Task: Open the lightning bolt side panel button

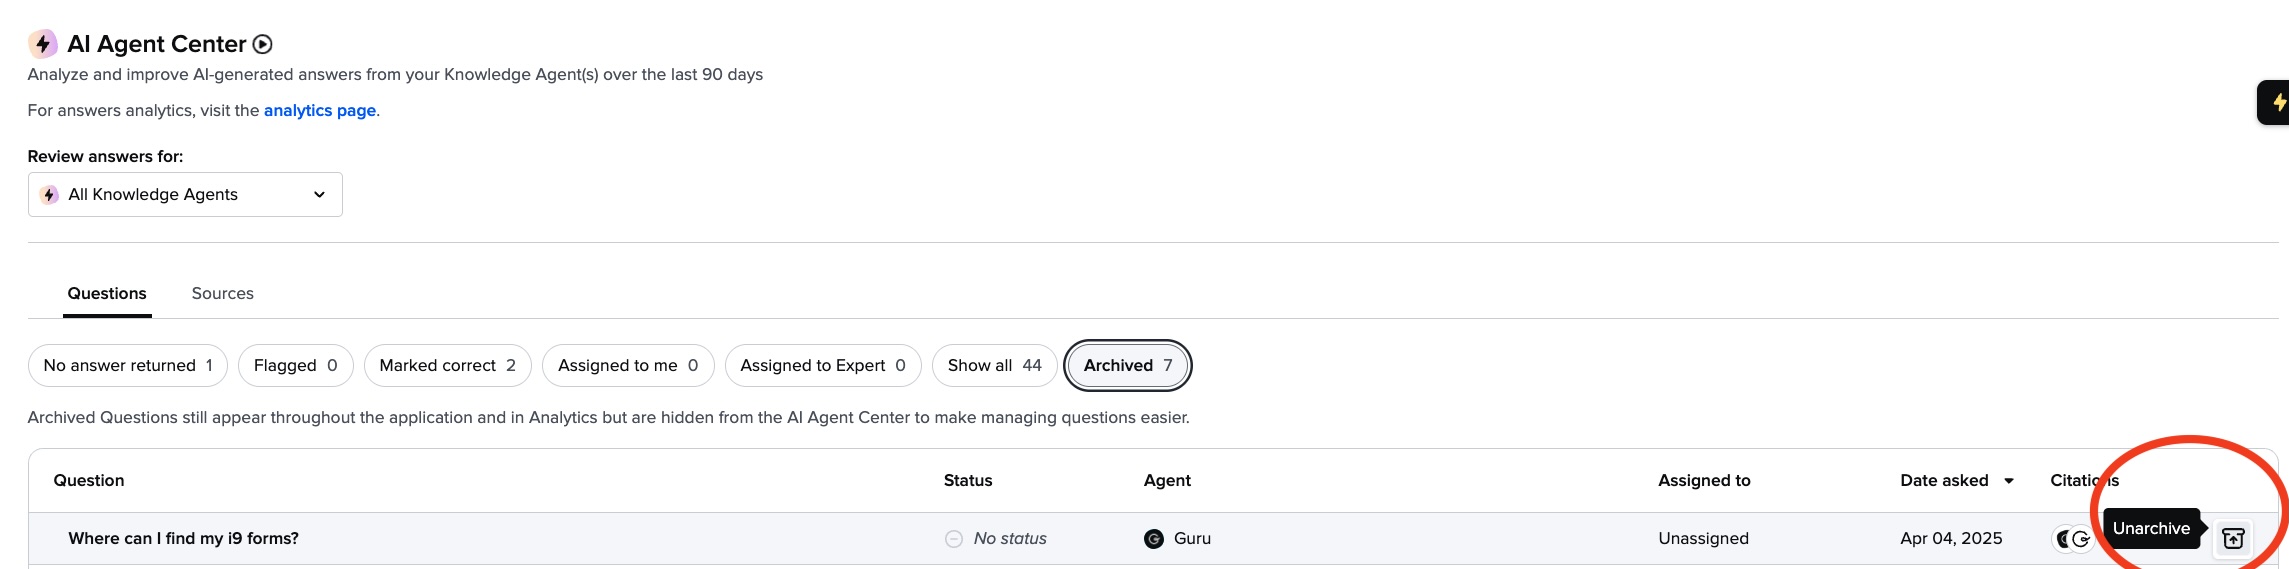Action: 2275,102
